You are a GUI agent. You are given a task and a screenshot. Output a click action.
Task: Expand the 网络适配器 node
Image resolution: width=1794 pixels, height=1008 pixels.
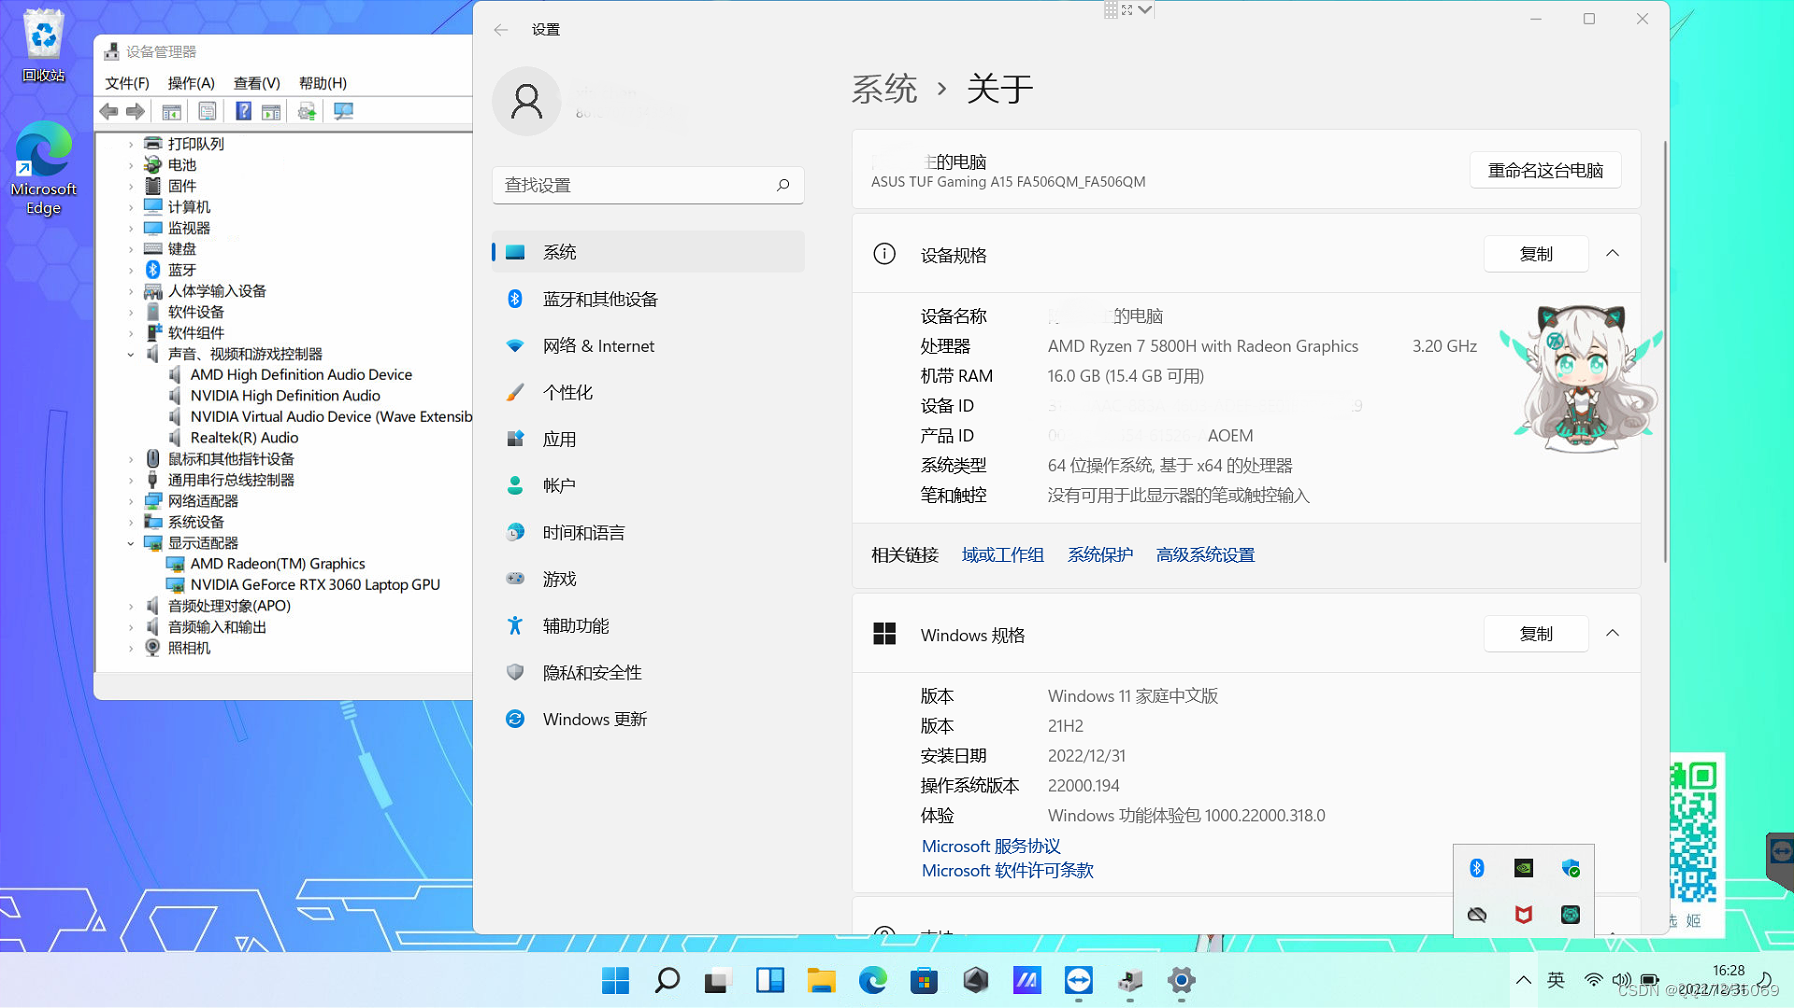point(131,501)
